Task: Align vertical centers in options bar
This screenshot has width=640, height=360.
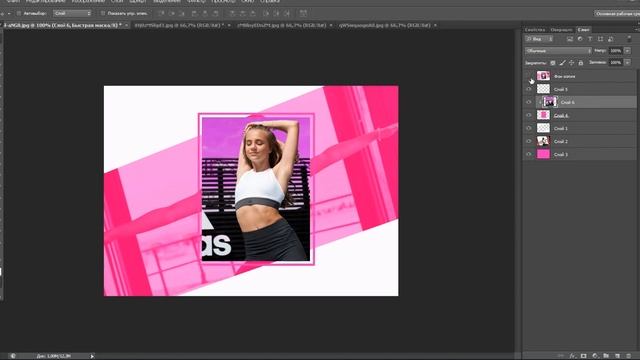Action: click(172, 13)
